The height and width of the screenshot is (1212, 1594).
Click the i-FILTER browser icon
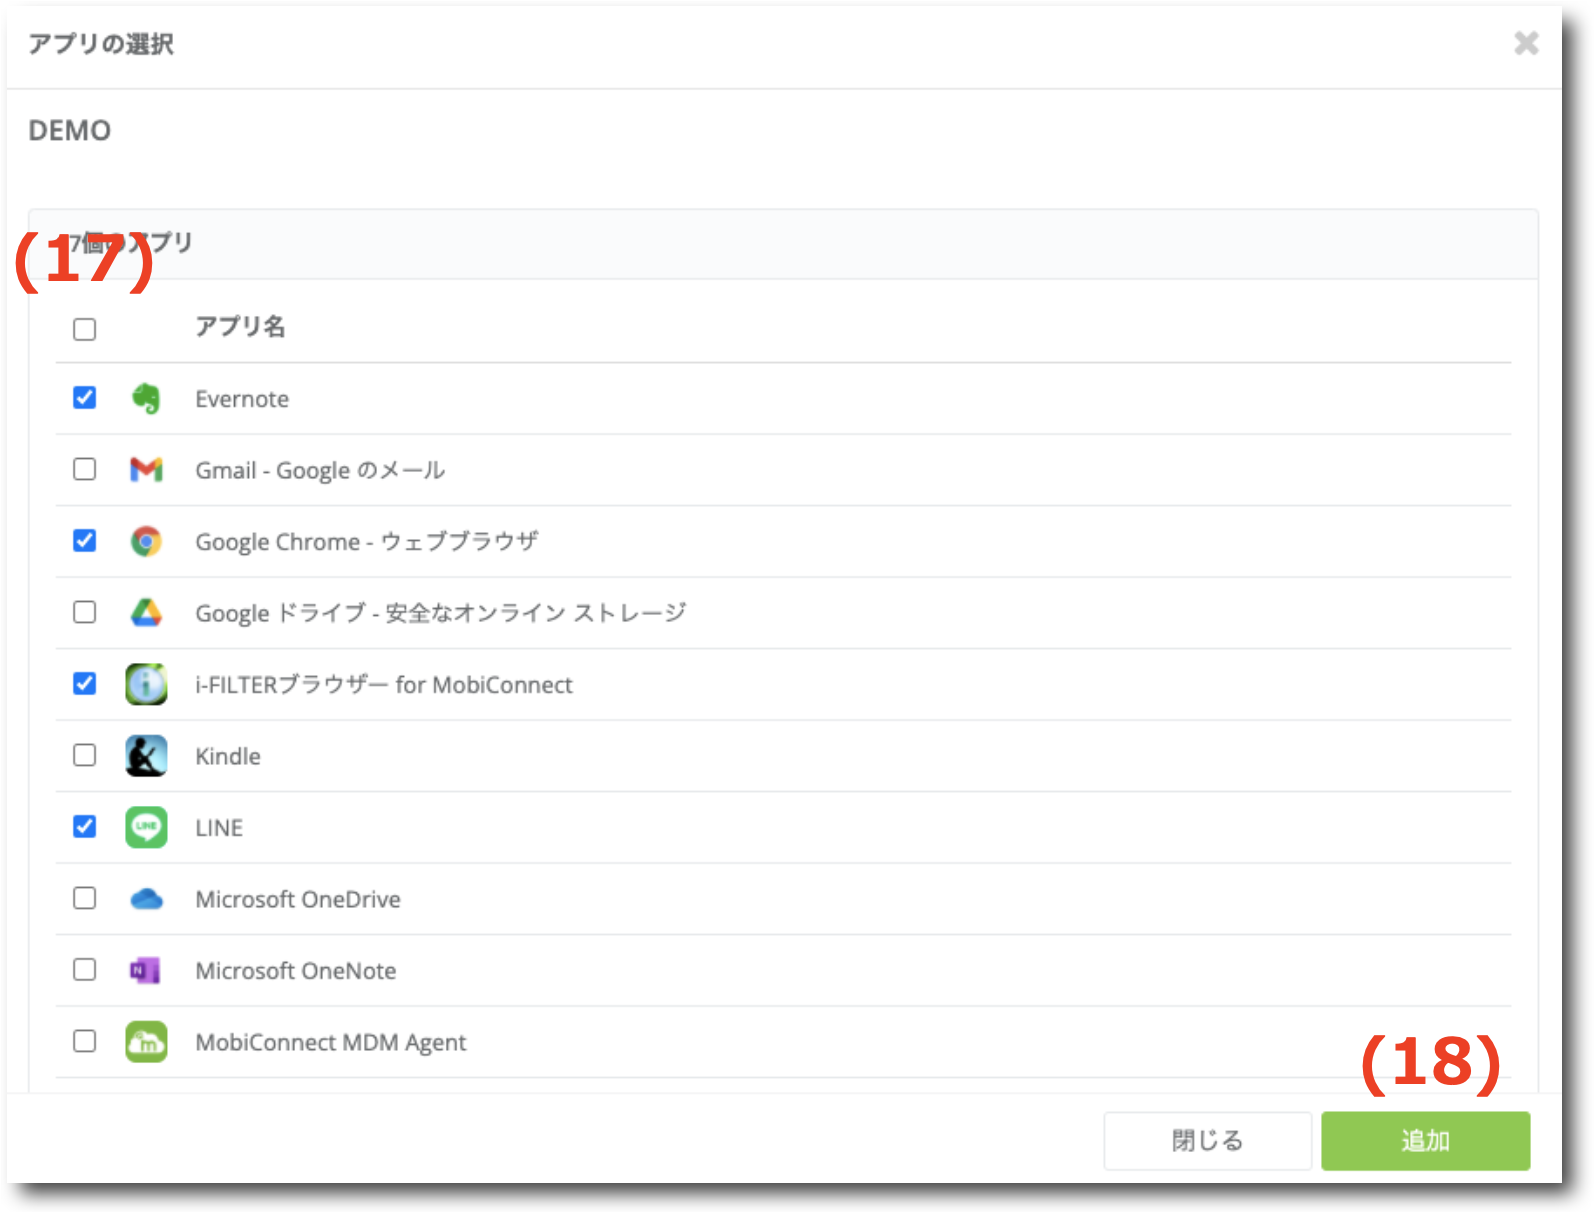146,684
